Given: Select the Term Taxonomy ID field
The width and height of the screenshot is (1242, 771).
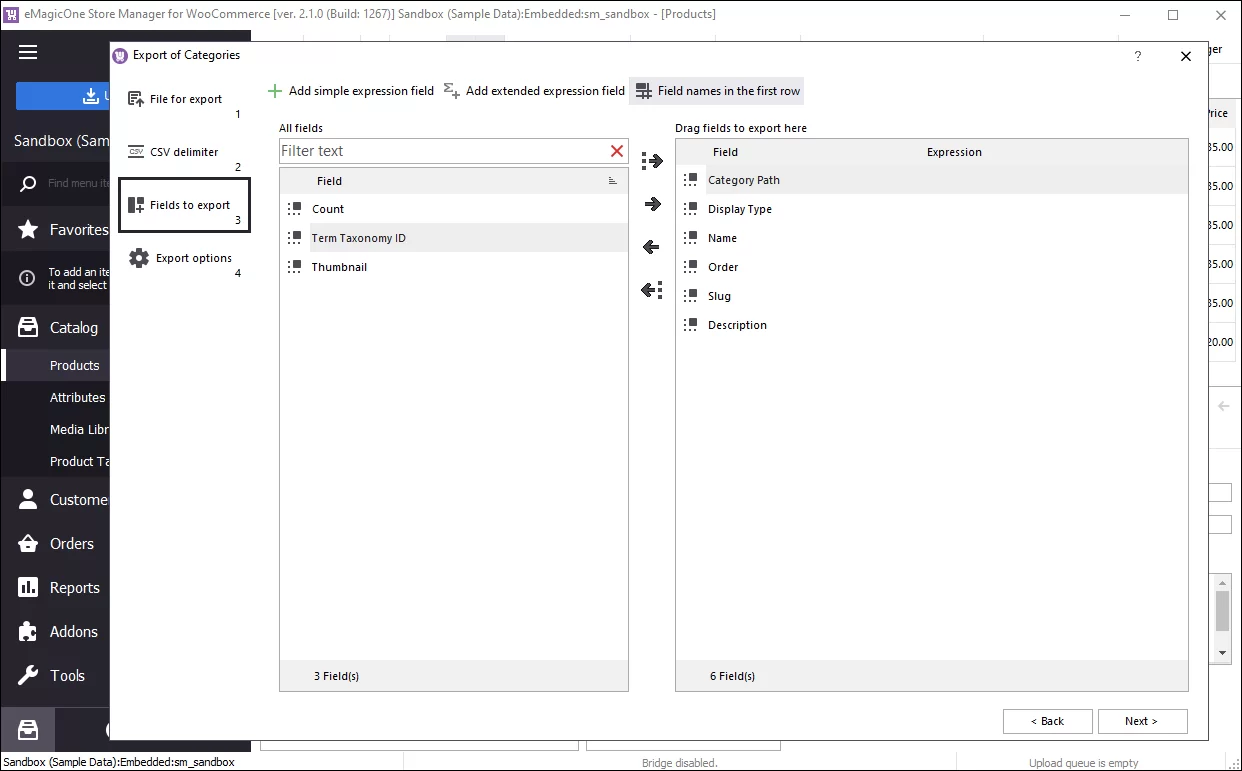Looking at the screenshot, I should click(356, 238).
